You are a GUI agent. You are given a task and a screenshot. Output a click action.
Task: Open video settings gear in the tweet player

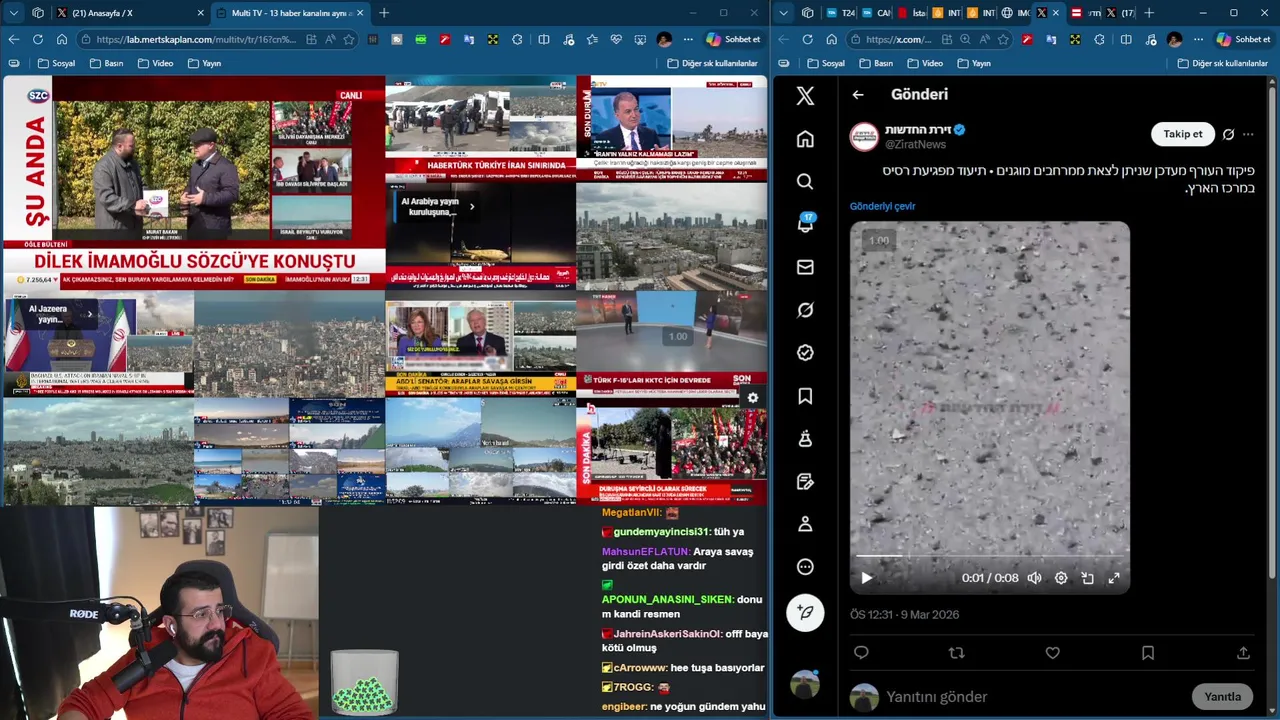[x=1061, y=578]
